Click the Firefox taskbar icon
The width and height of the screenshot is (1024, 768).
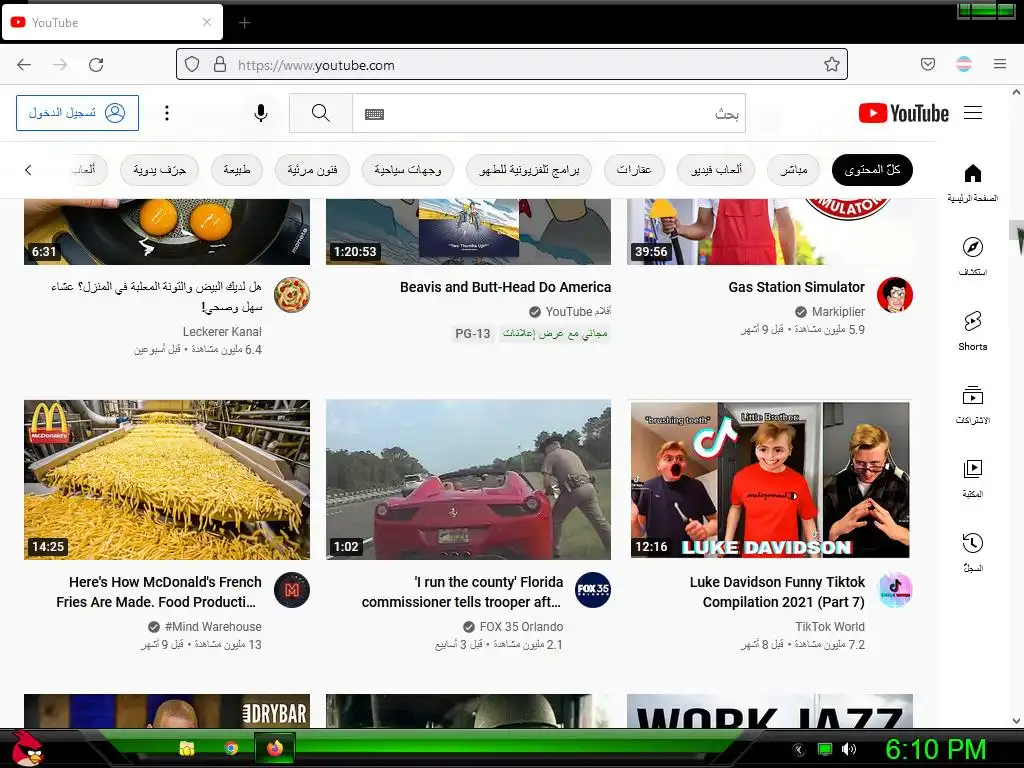[275, 748]
